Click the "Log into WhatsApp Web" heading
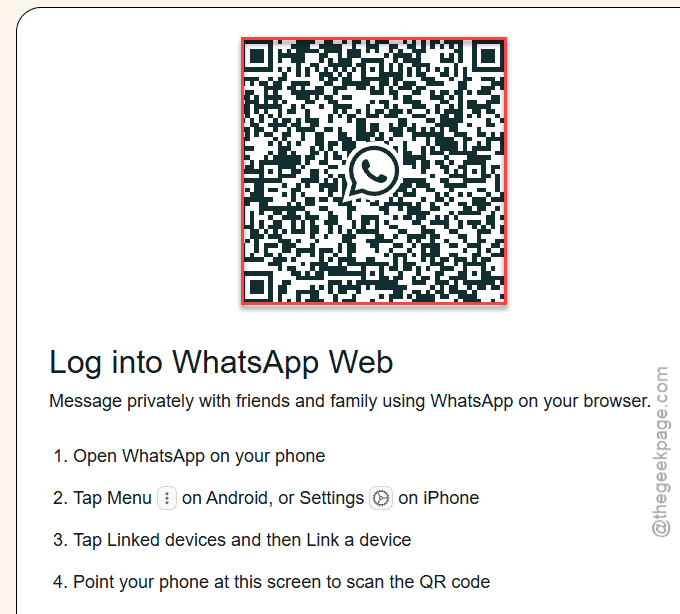 [221, 363]
